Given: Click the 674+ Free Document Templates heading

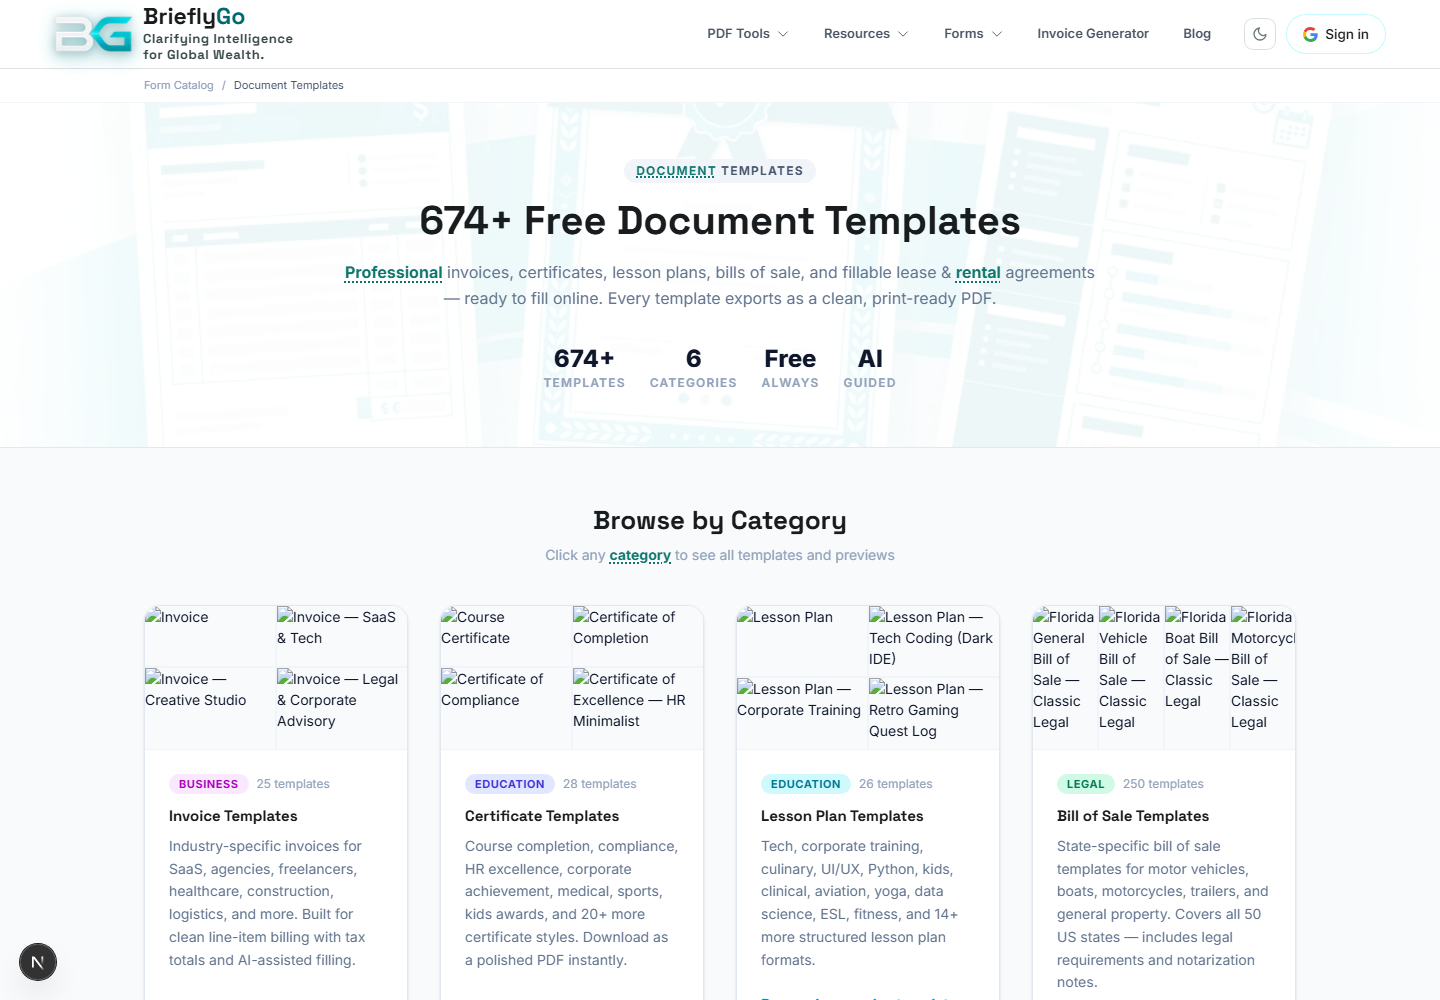Looking at the screenshot, I should tap(720, 221).
